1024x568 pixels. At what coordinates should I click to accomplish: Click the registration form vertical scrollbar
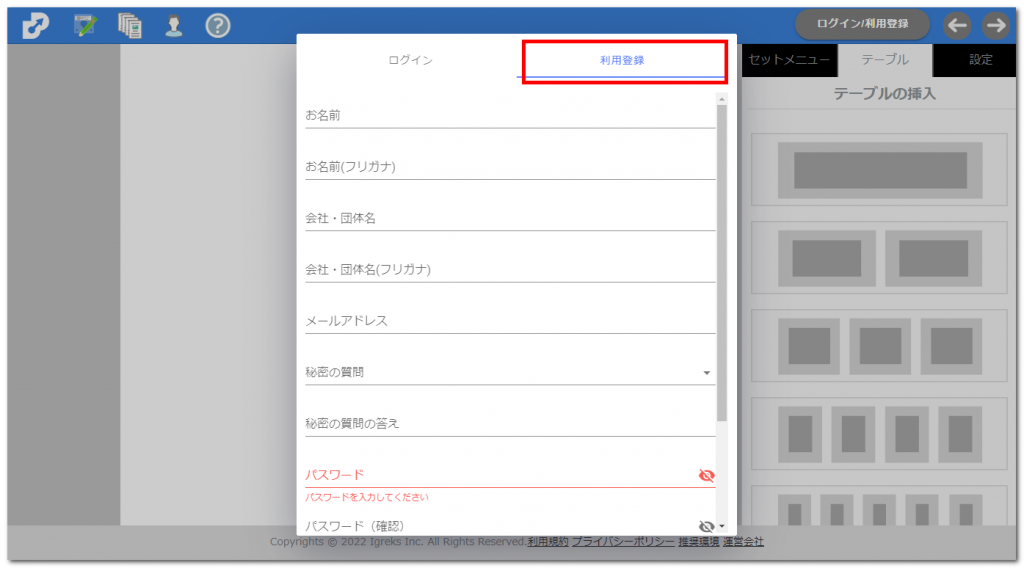[x=722, y=262]
